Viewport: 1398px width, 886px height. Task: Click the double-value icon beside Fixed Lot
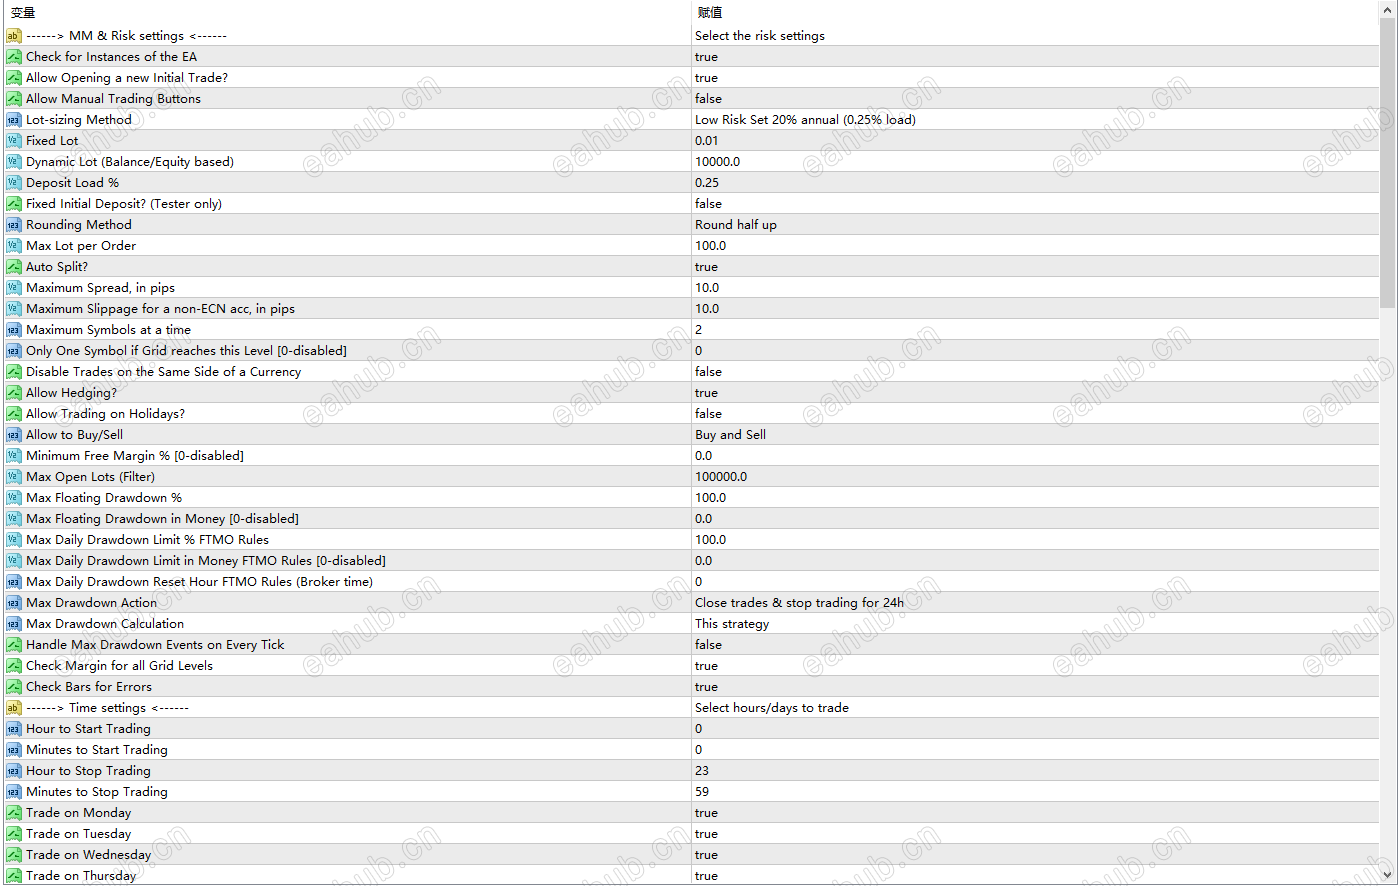(13, 140)
